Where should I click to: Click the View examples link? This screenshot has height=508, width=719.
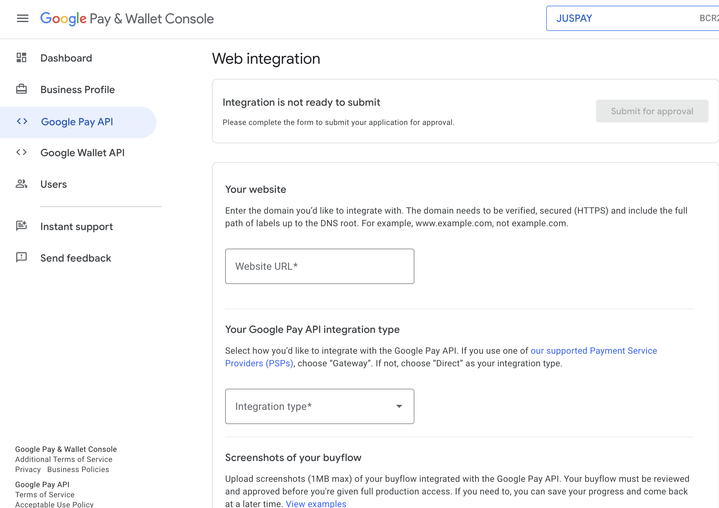316,504
